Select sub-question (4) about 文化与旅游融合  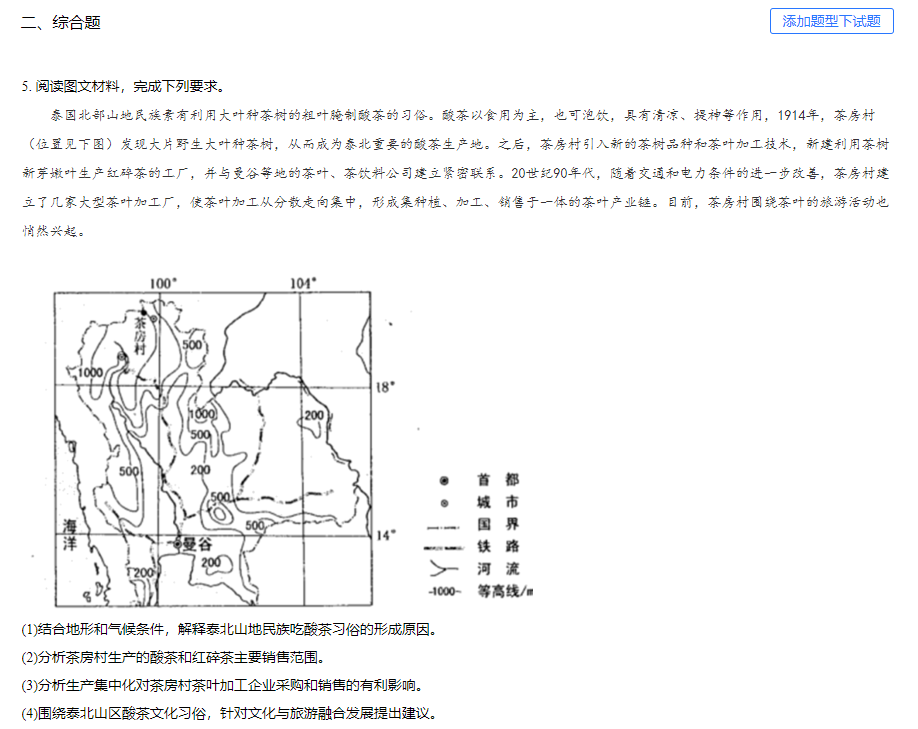[x=229, y=714]
